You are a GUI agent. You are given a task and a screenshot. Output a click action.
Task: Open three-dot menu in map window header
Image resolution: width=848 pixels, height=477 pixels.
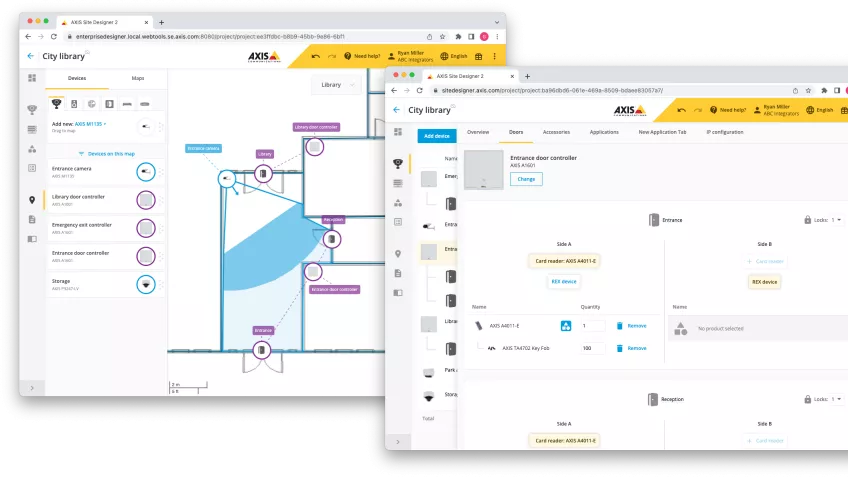[x=494, y=56]
